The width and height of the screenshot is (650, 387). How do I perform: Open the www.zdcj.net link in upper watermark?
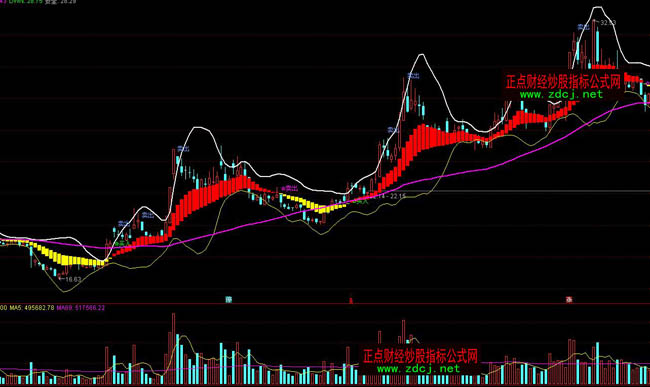click(561, 94)
